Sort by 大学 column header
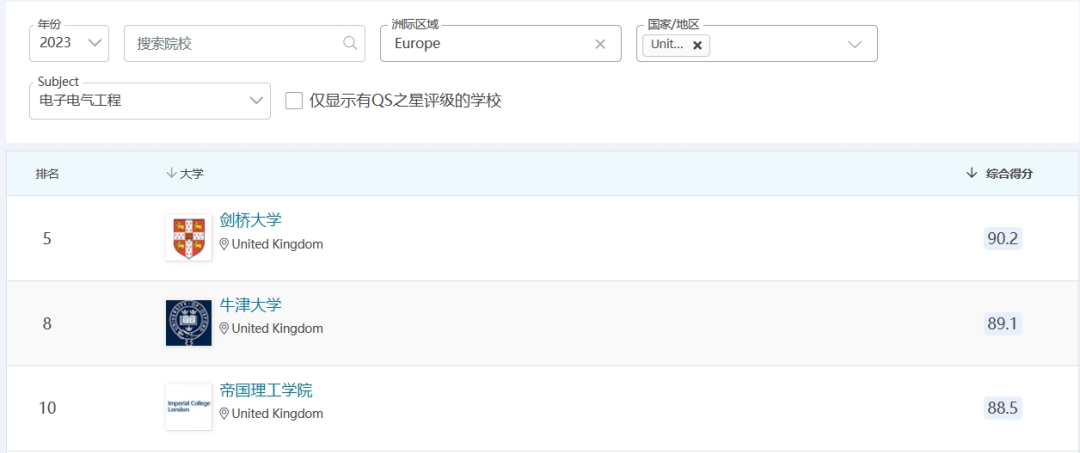 (185, 173)
